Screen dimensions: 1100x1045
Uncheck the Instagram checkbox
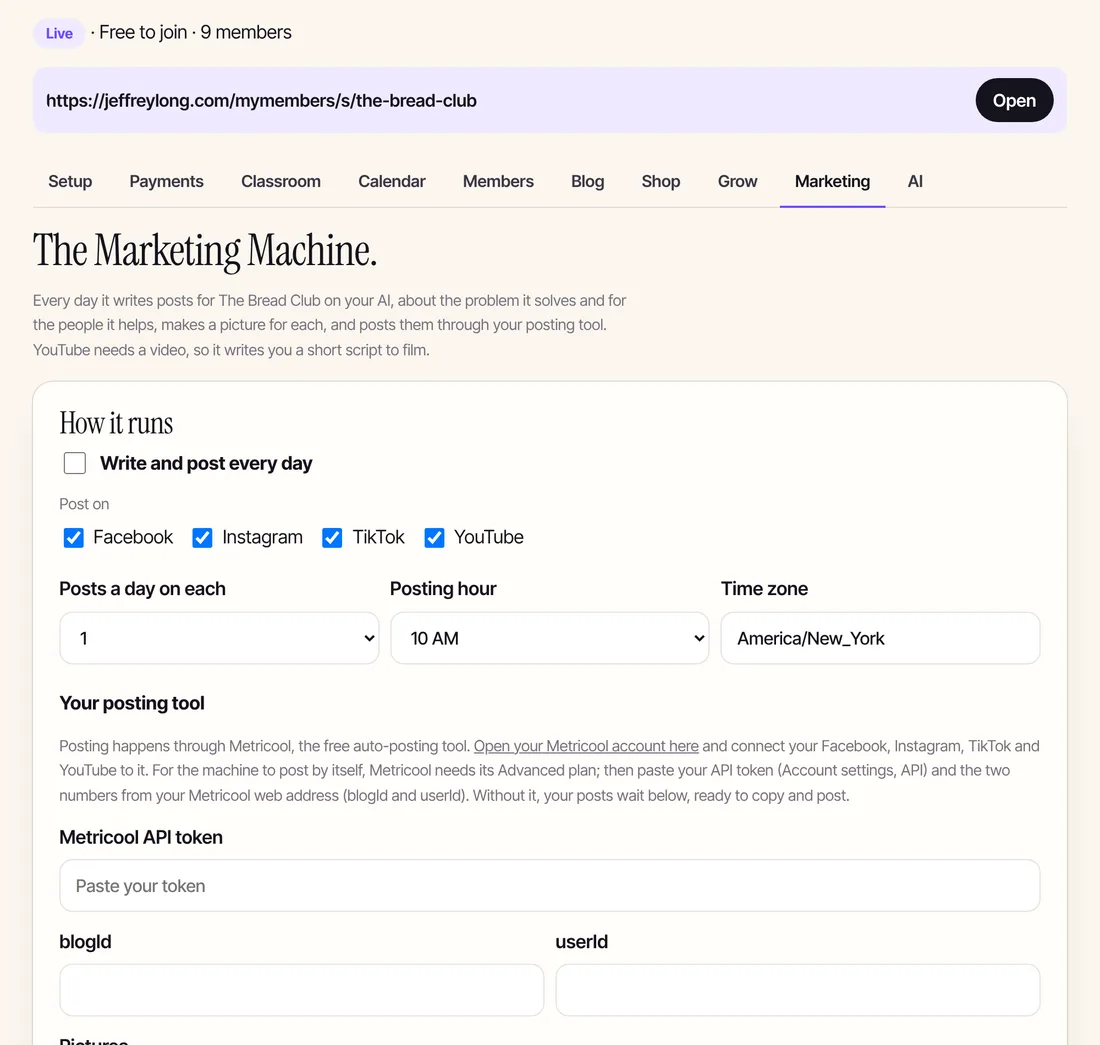pyautogui.click(x=202, y=538)
